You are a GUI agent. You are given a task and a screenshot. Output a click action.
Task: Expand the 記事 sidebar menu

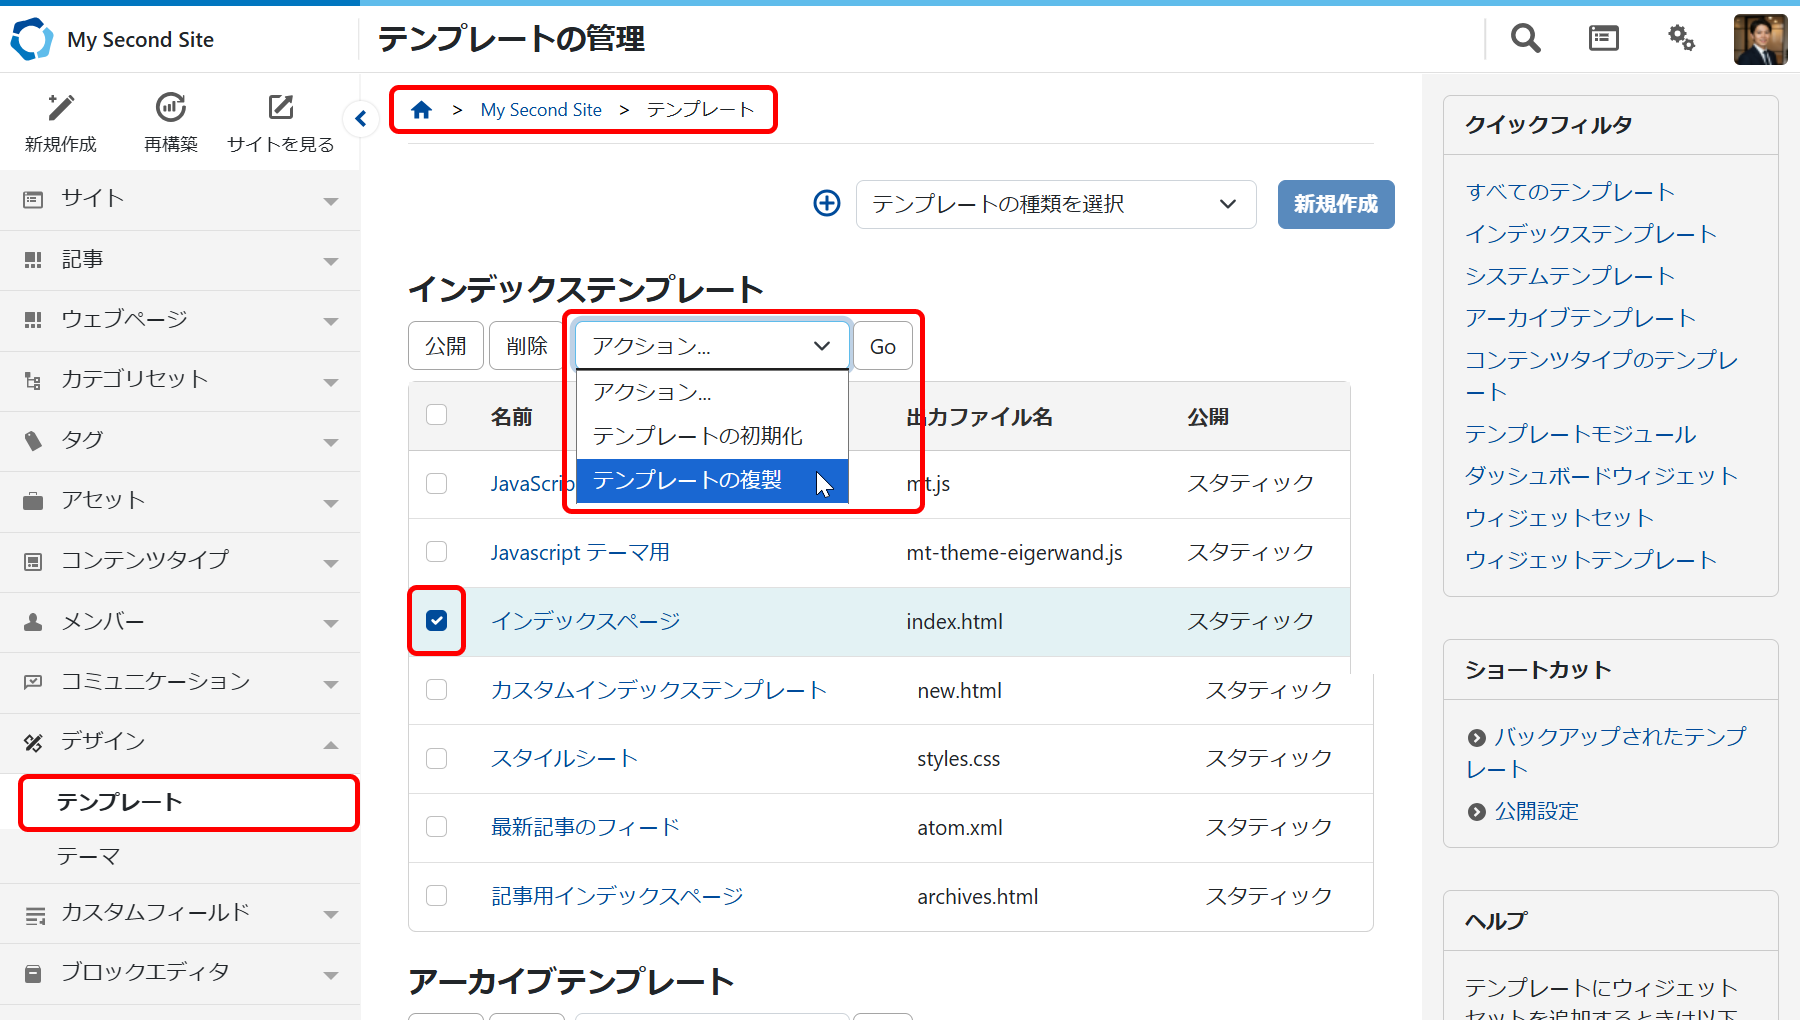pos(180,260)
